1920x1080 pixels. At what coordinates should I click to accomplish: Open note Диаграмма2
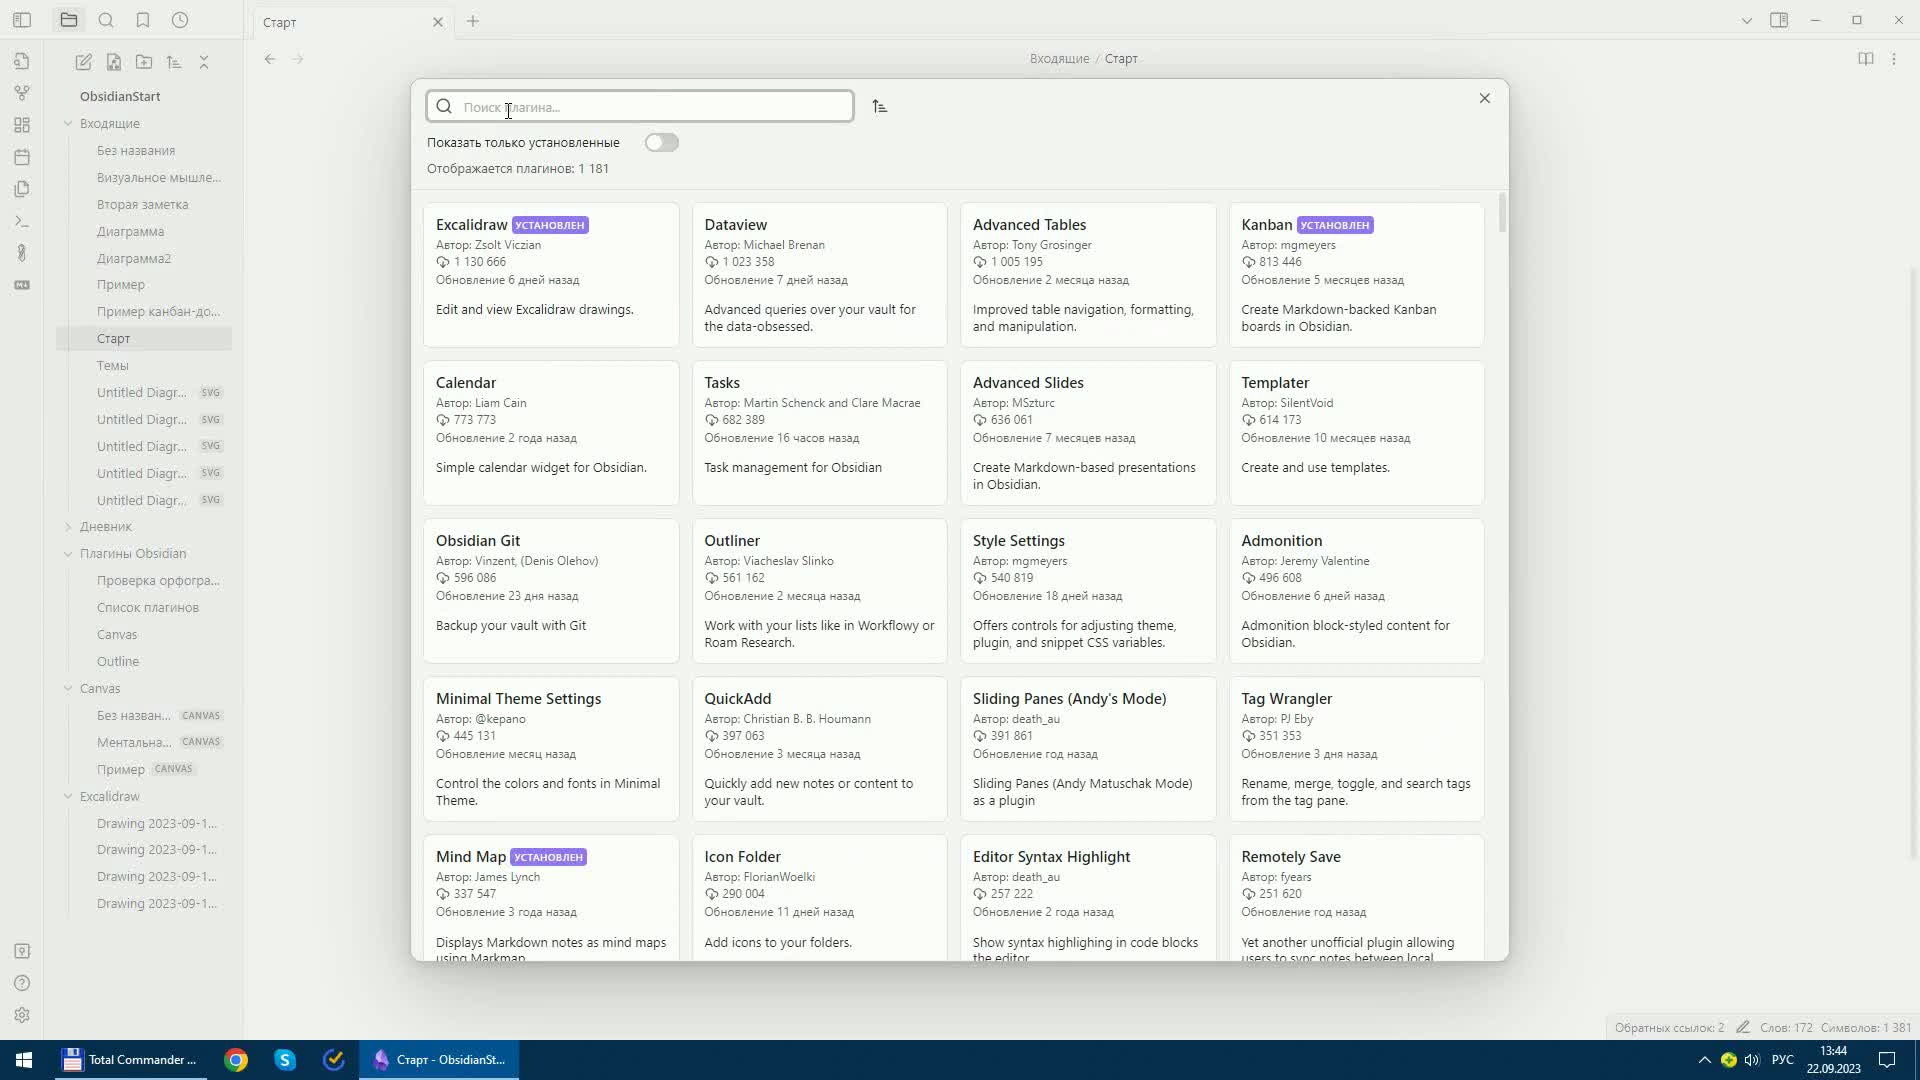click(x=134, y=259)
